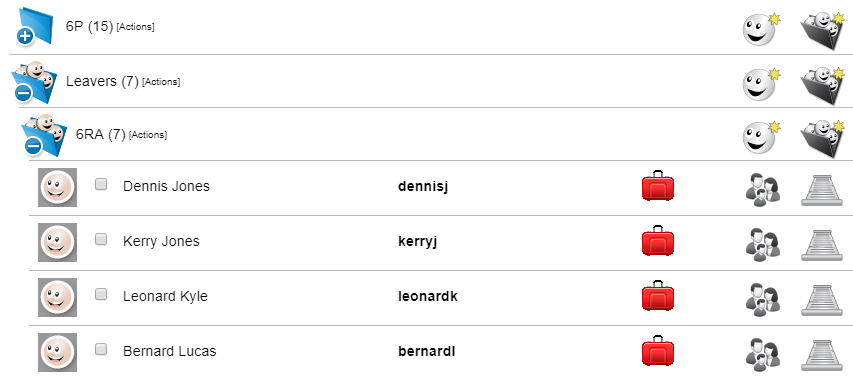Click Kerry Jones's avatar thumbnail
Viewport: 853px width, 379px height.
pyautogui.click(x=57, y=243)
